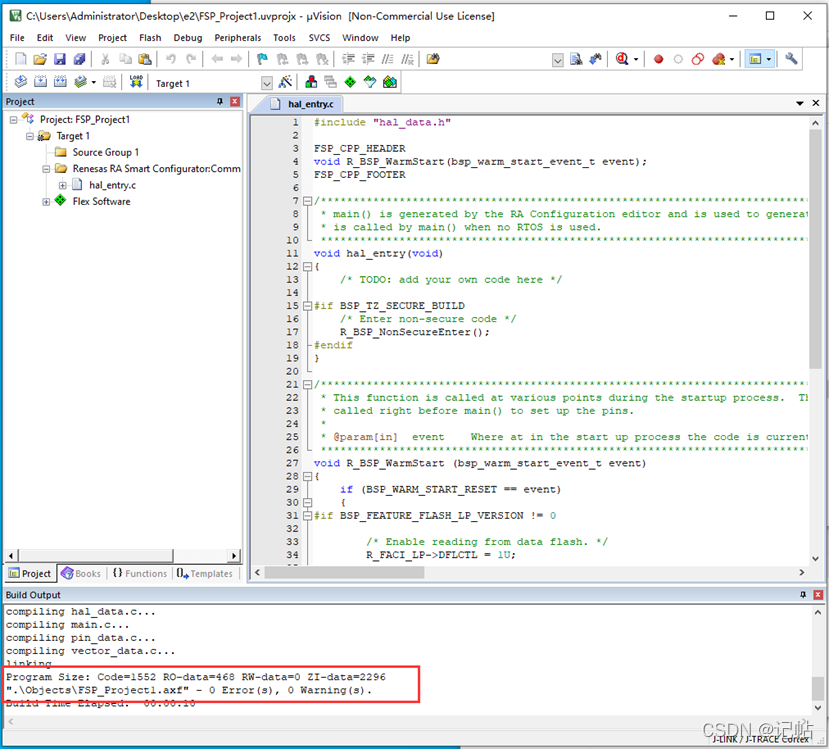
Task: Open Configuration wrench icon
Action: (791, 59)
